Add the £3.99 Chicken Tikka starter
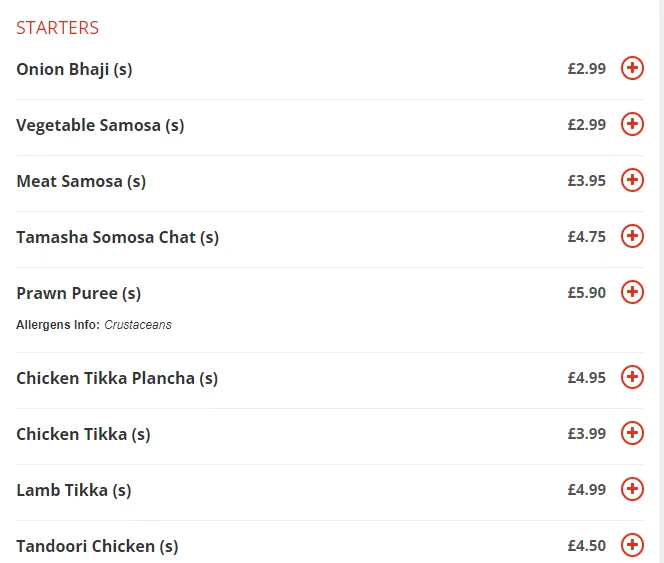 coord(632,433)
